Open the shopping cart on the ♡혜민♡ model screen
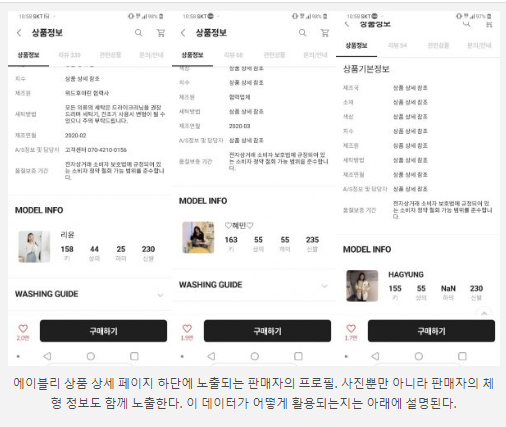This screenshot has width=506, height=427. tap(325, 33)
